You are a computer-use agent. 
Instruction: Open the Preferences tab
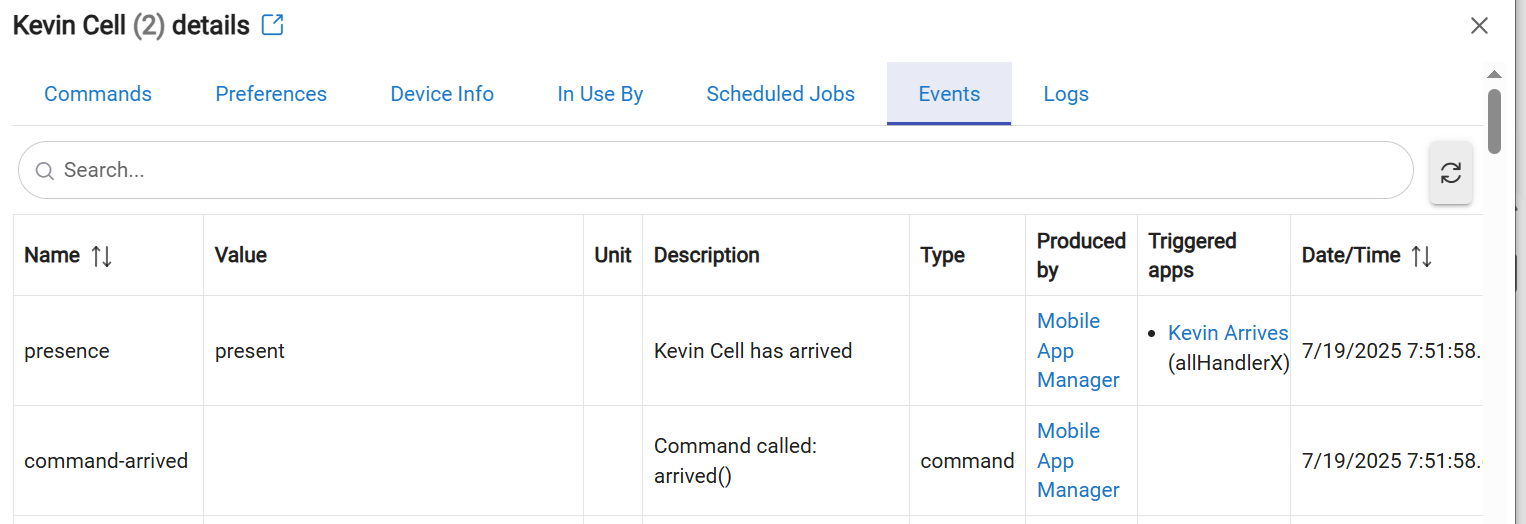[271, 94]
